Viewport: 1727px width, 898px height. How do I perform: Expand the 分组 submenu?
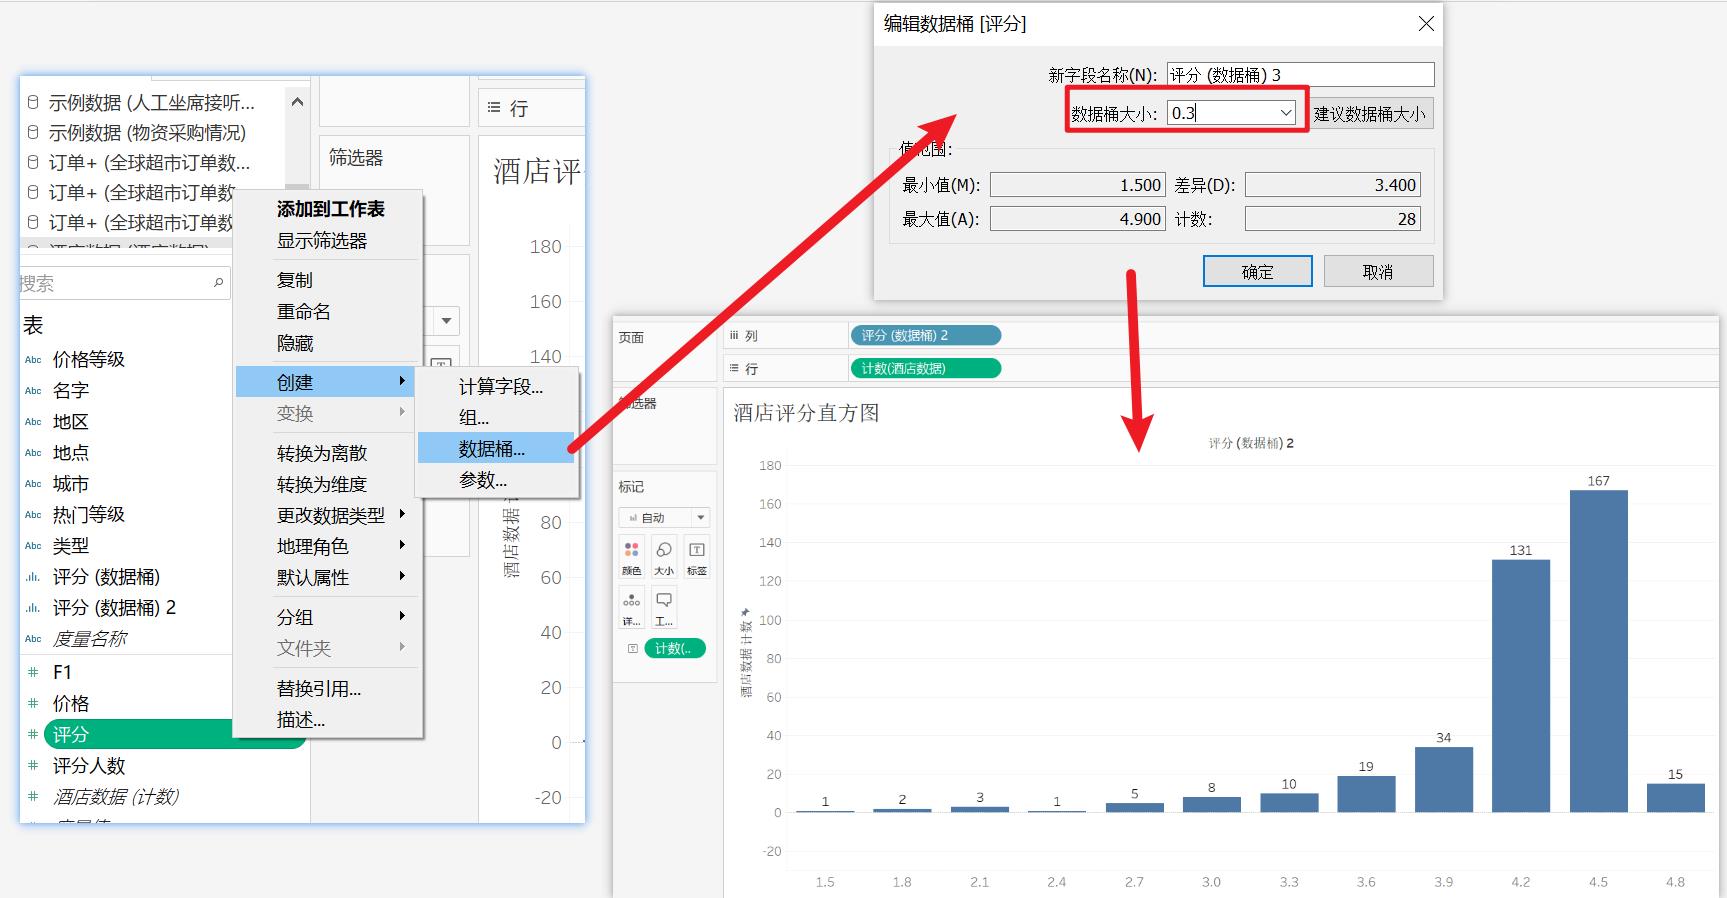click(402, 616)
